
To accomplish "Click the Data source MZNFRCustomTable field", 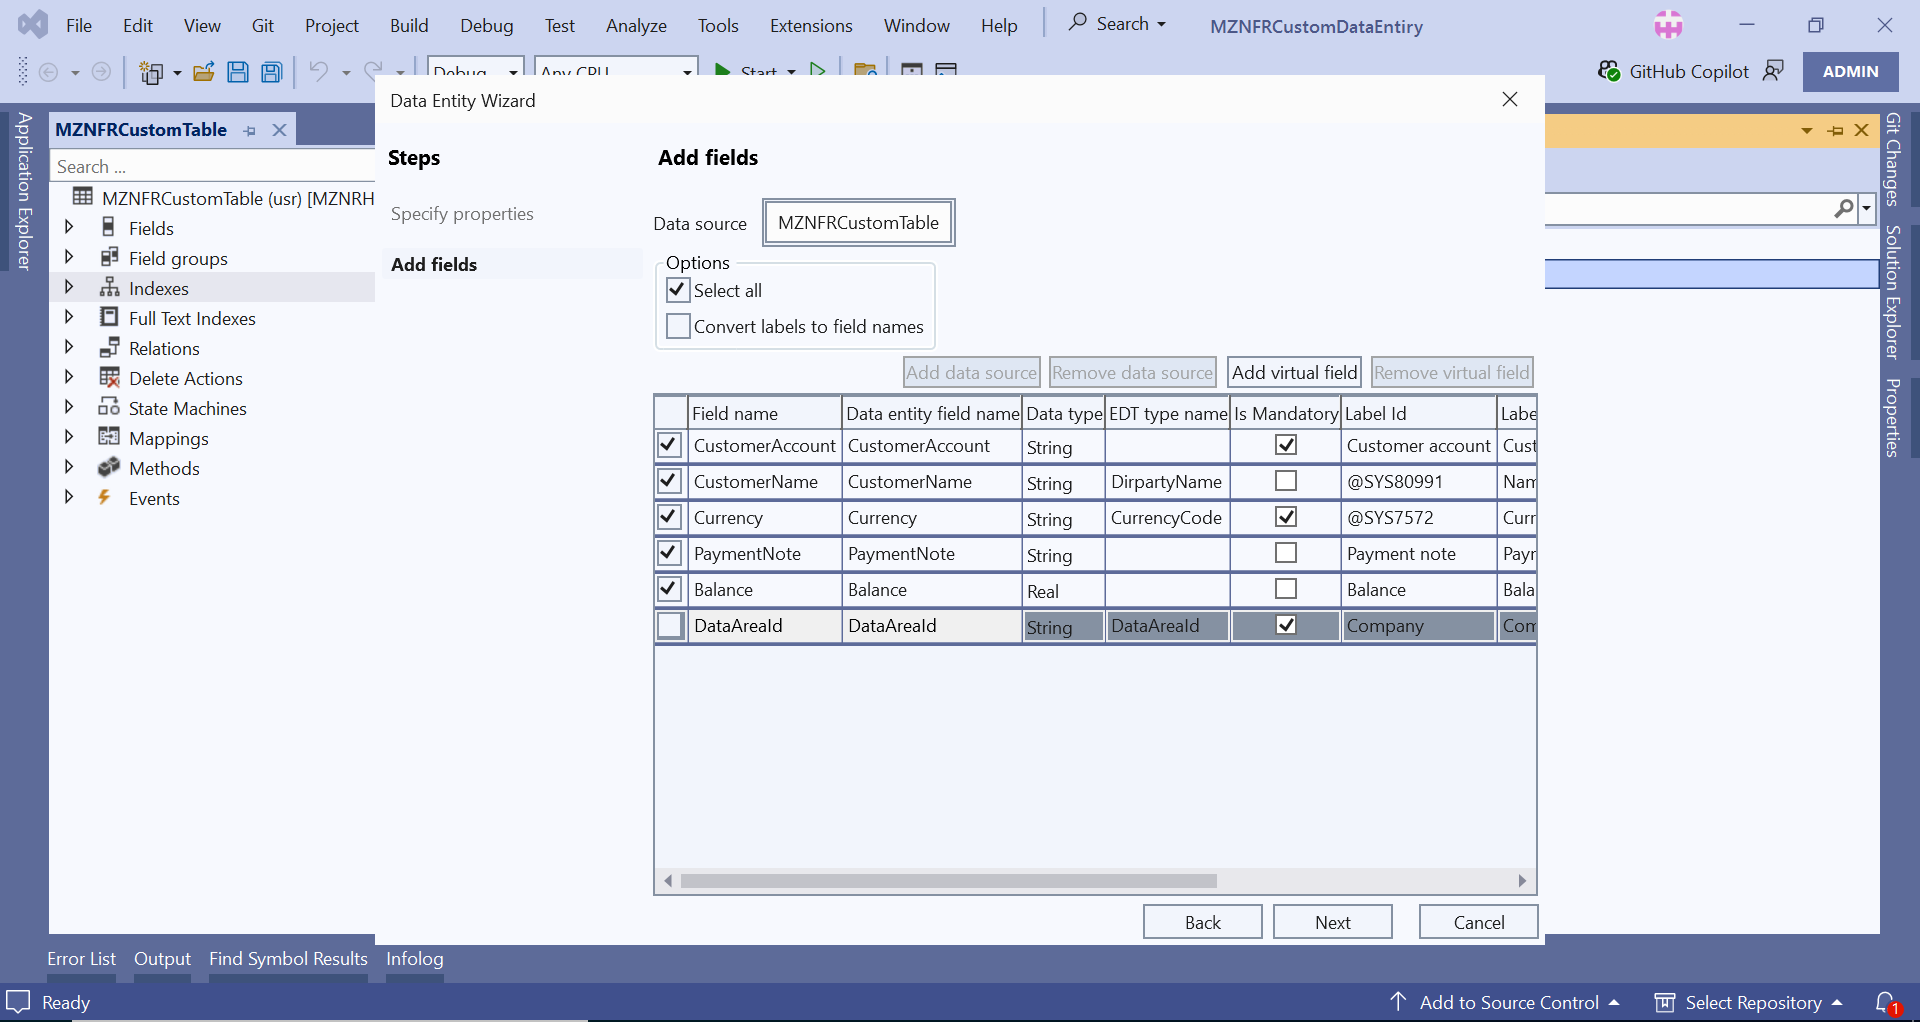I will point(859,222).
